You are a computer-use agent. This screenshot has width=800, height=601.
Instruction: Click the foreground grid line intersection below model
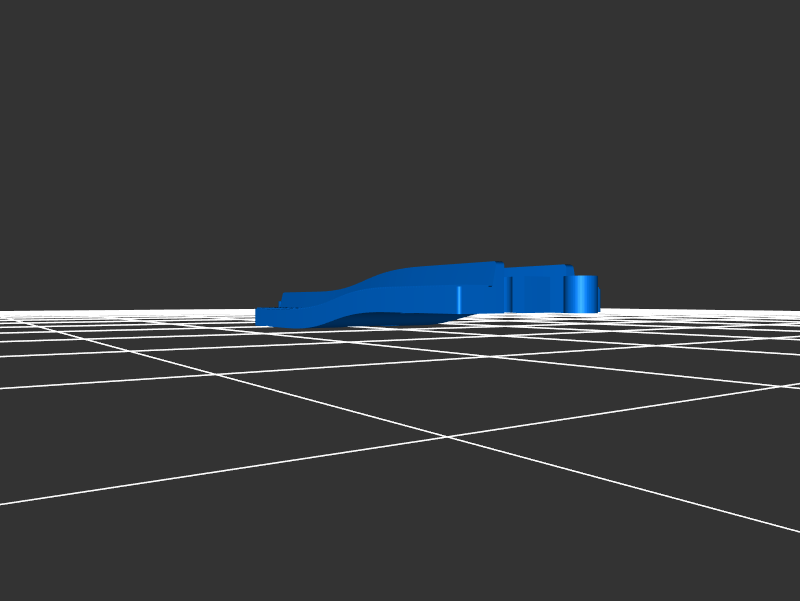click(446, 436)
